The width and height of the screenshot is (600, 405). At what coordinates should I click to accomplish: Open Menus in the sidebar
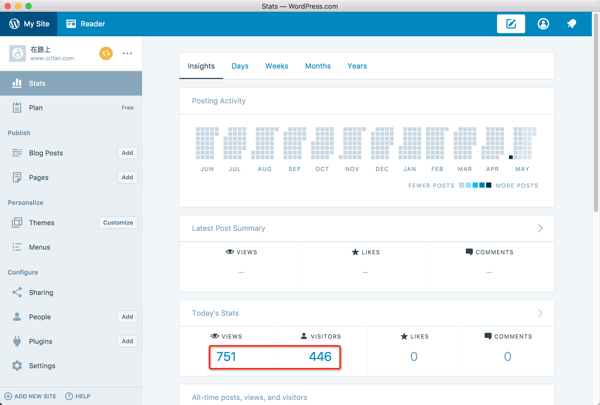(x=39, y=247)
